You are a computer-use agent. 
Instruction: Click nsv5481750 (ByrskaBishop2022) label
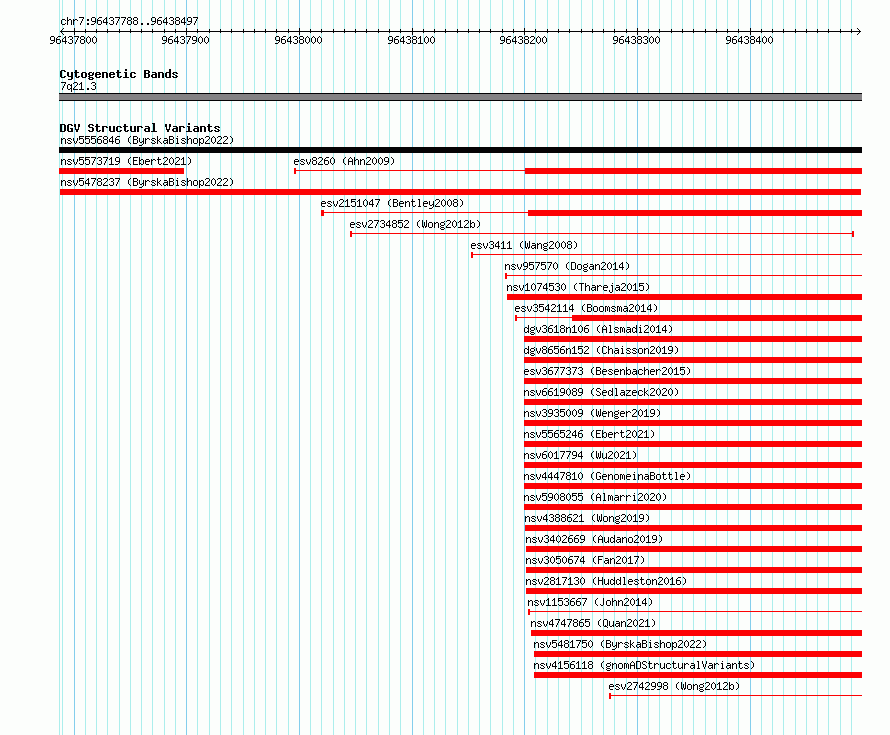[620, 644]
